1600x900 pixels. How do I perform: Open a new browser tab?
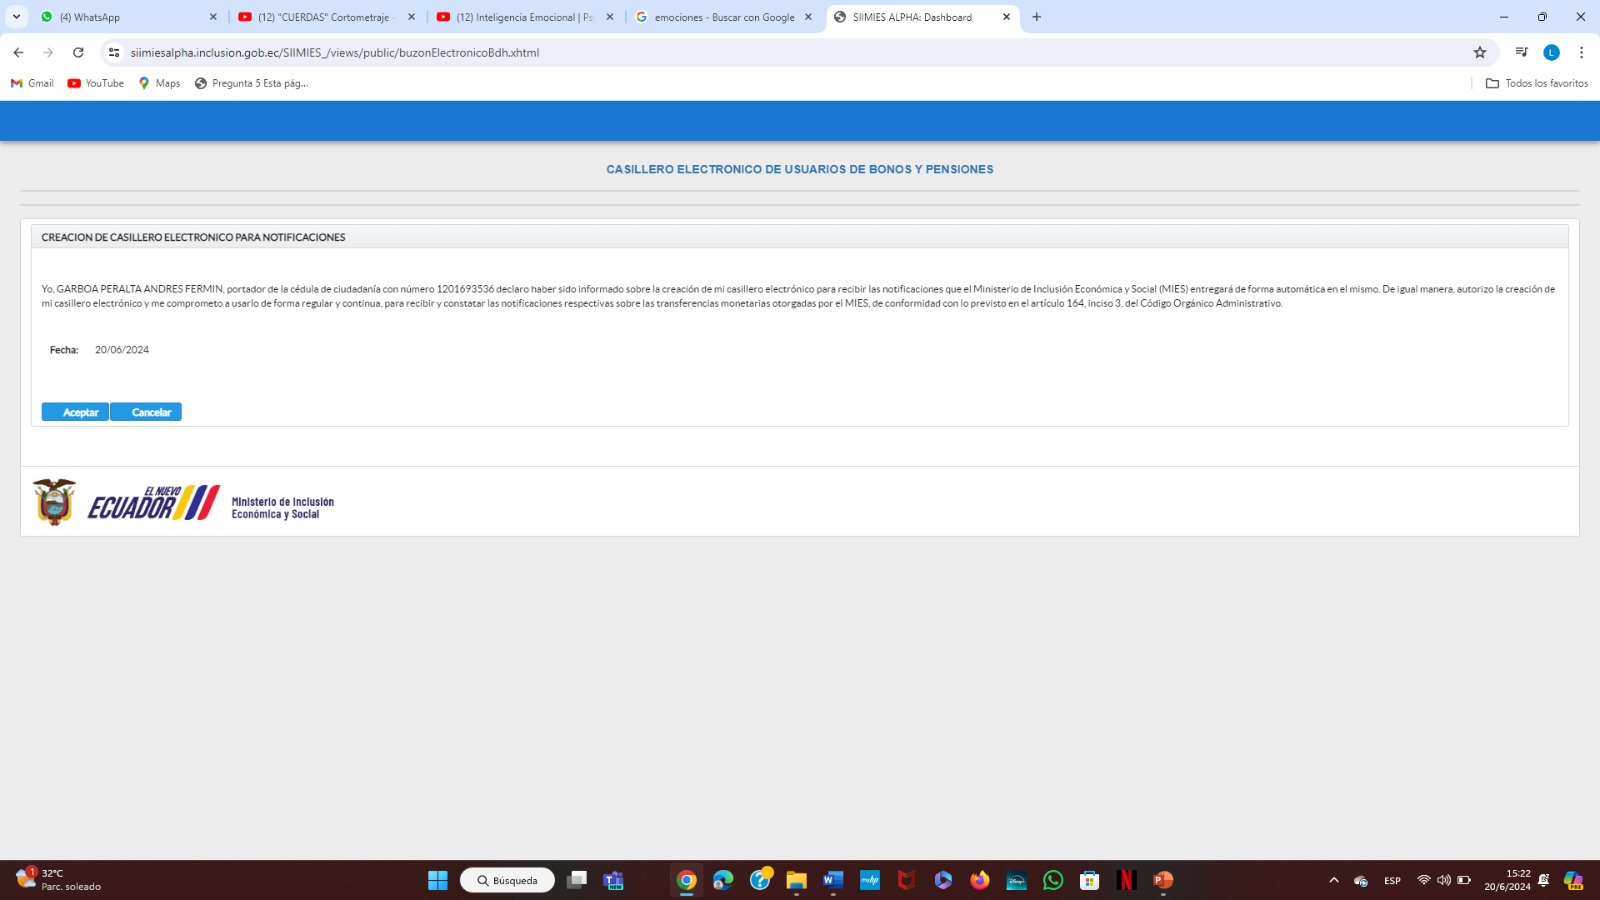pos(1036,17)
